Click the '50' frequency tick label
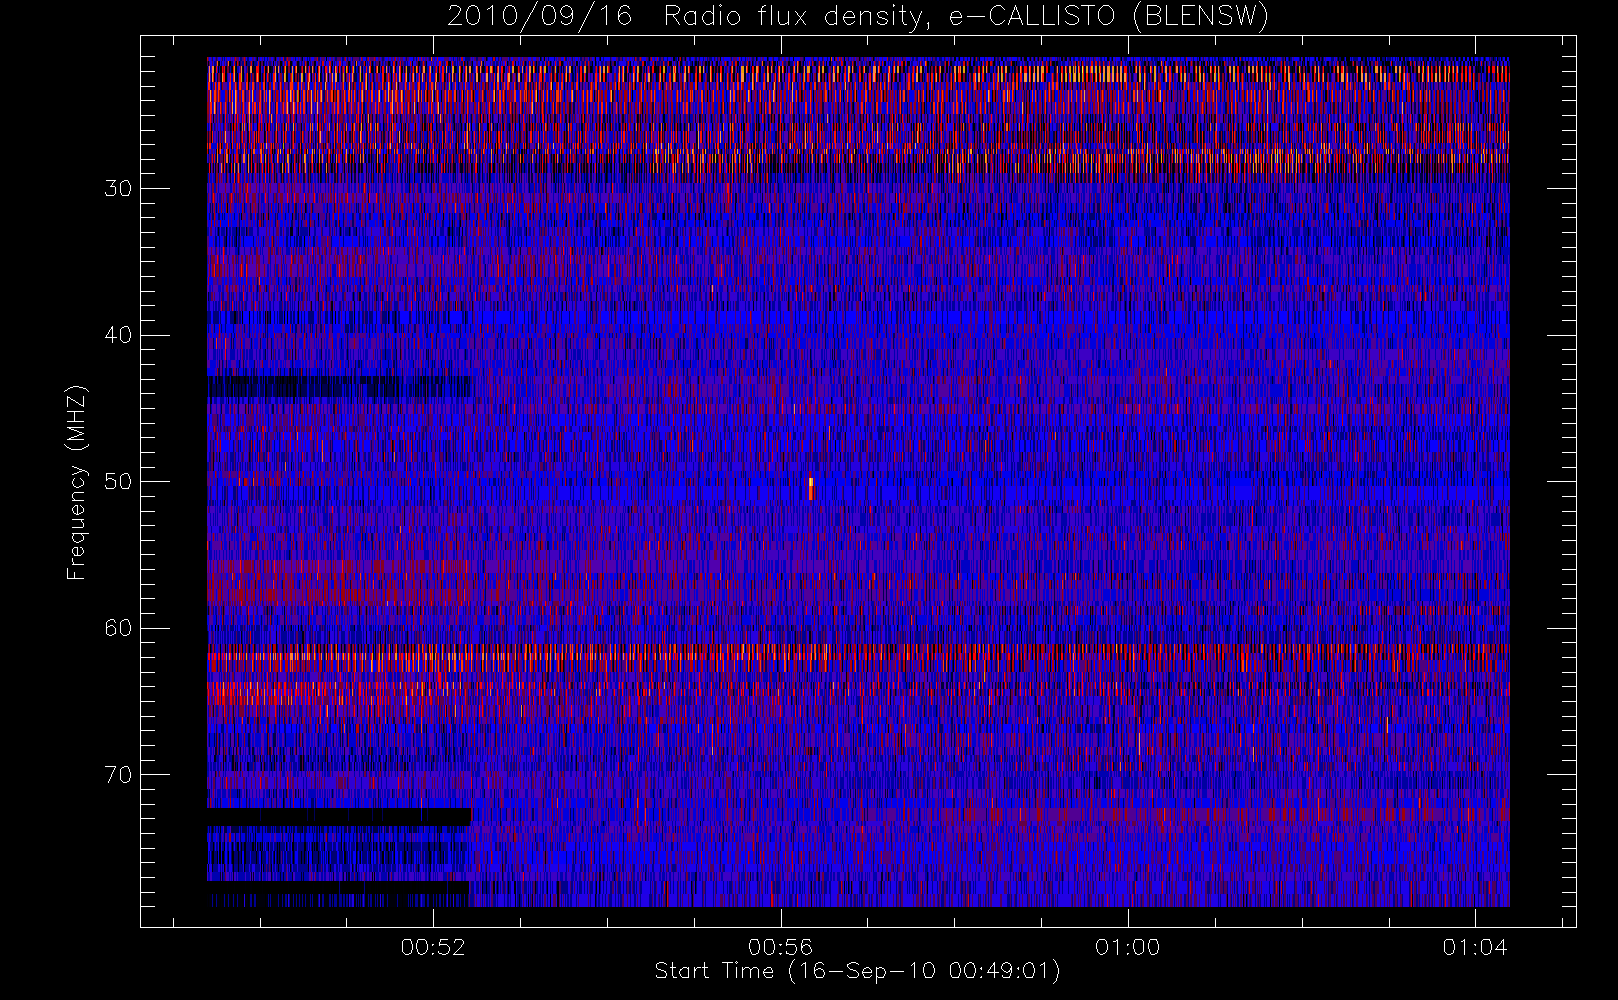 [x=118, y=481]
